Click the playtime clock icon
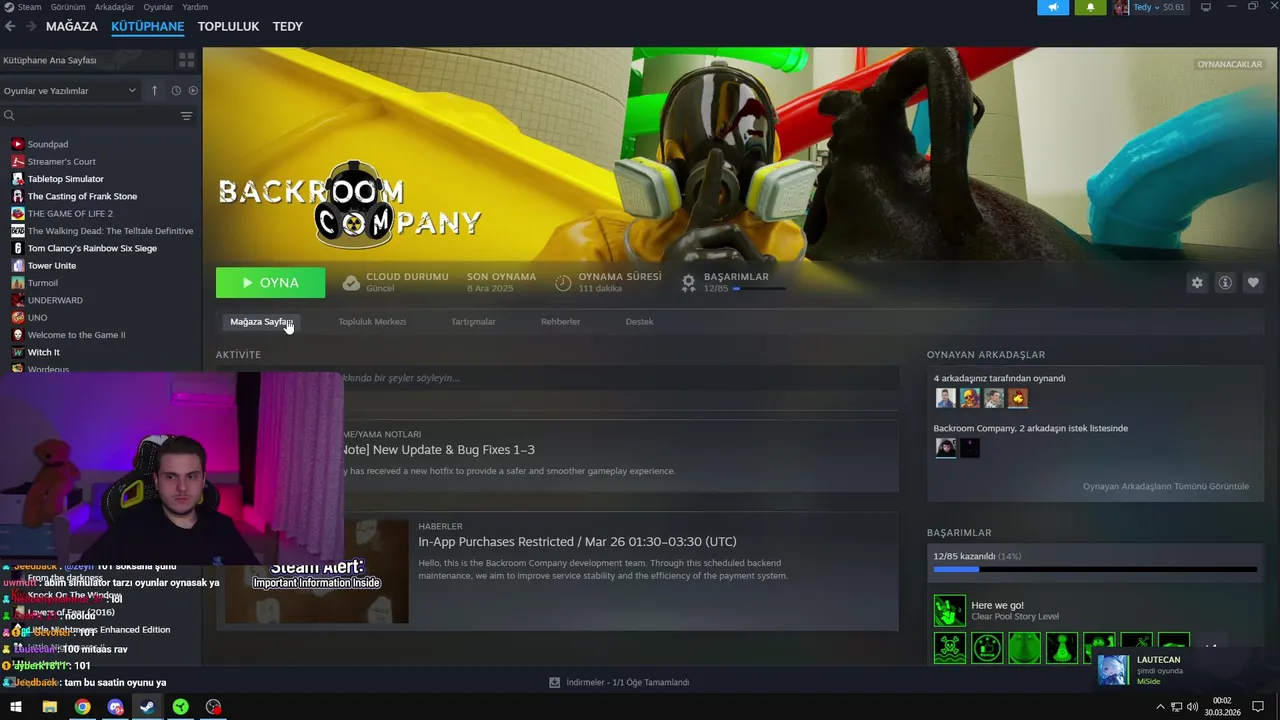 [x=563, y=283]
